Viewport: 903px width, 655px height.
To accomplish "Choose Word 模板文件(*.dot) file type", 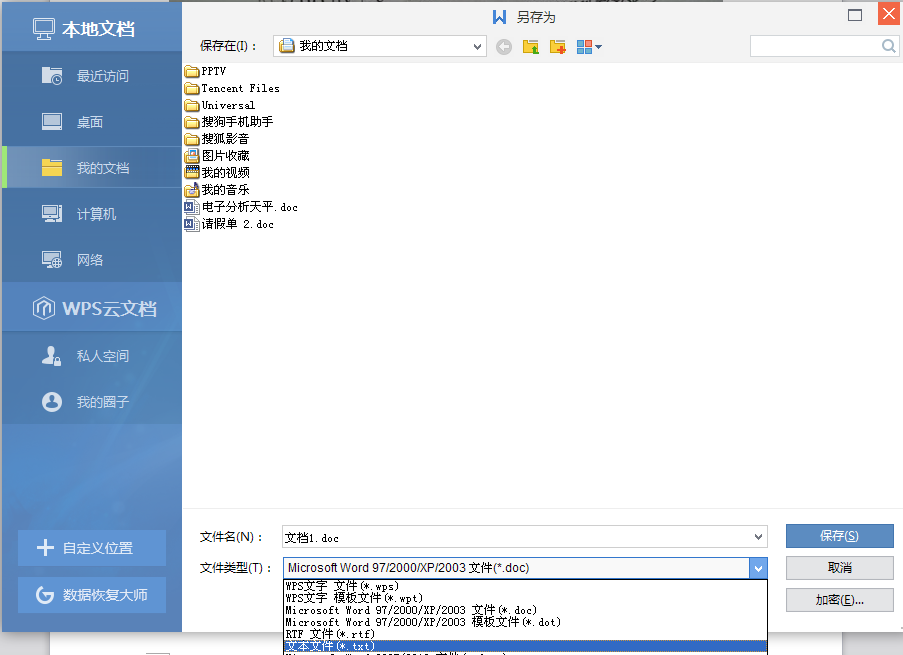I will [525, 622].
